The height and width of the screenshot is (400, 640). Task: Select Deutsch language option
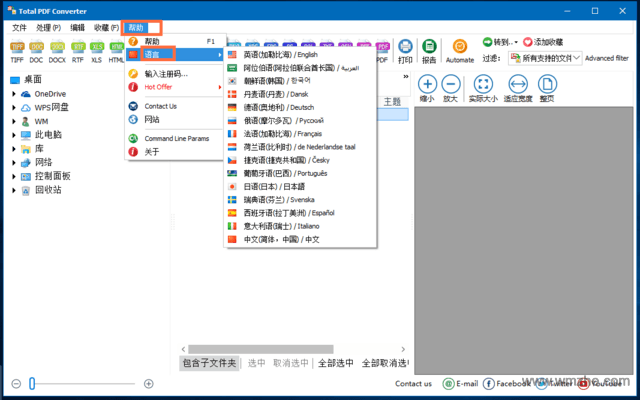pos(300,107)
